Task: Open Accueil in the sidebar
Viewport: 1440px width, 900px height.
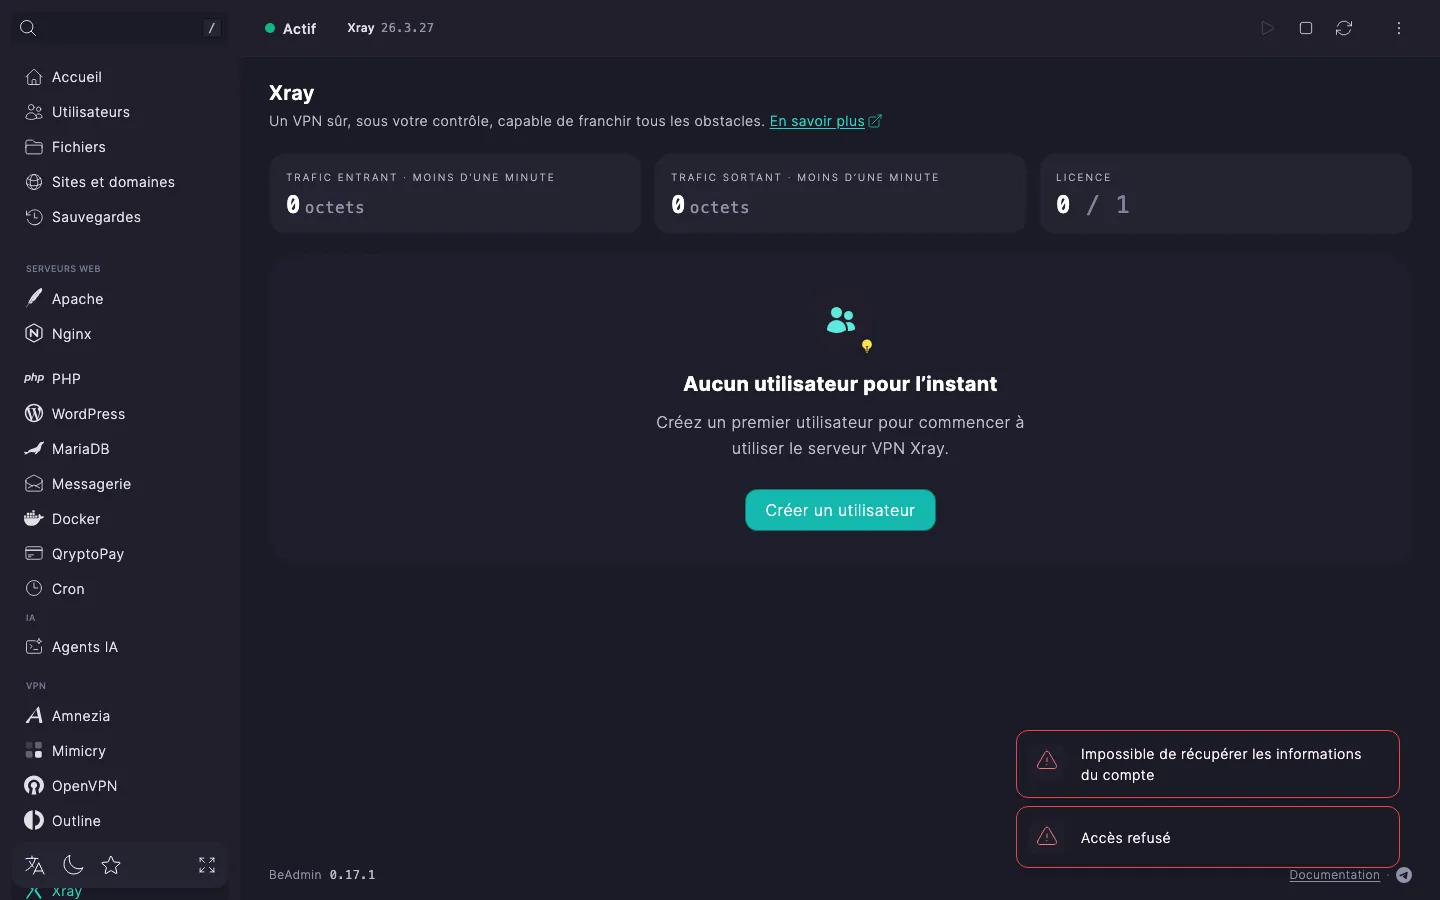Action: [x=120, y=77]
